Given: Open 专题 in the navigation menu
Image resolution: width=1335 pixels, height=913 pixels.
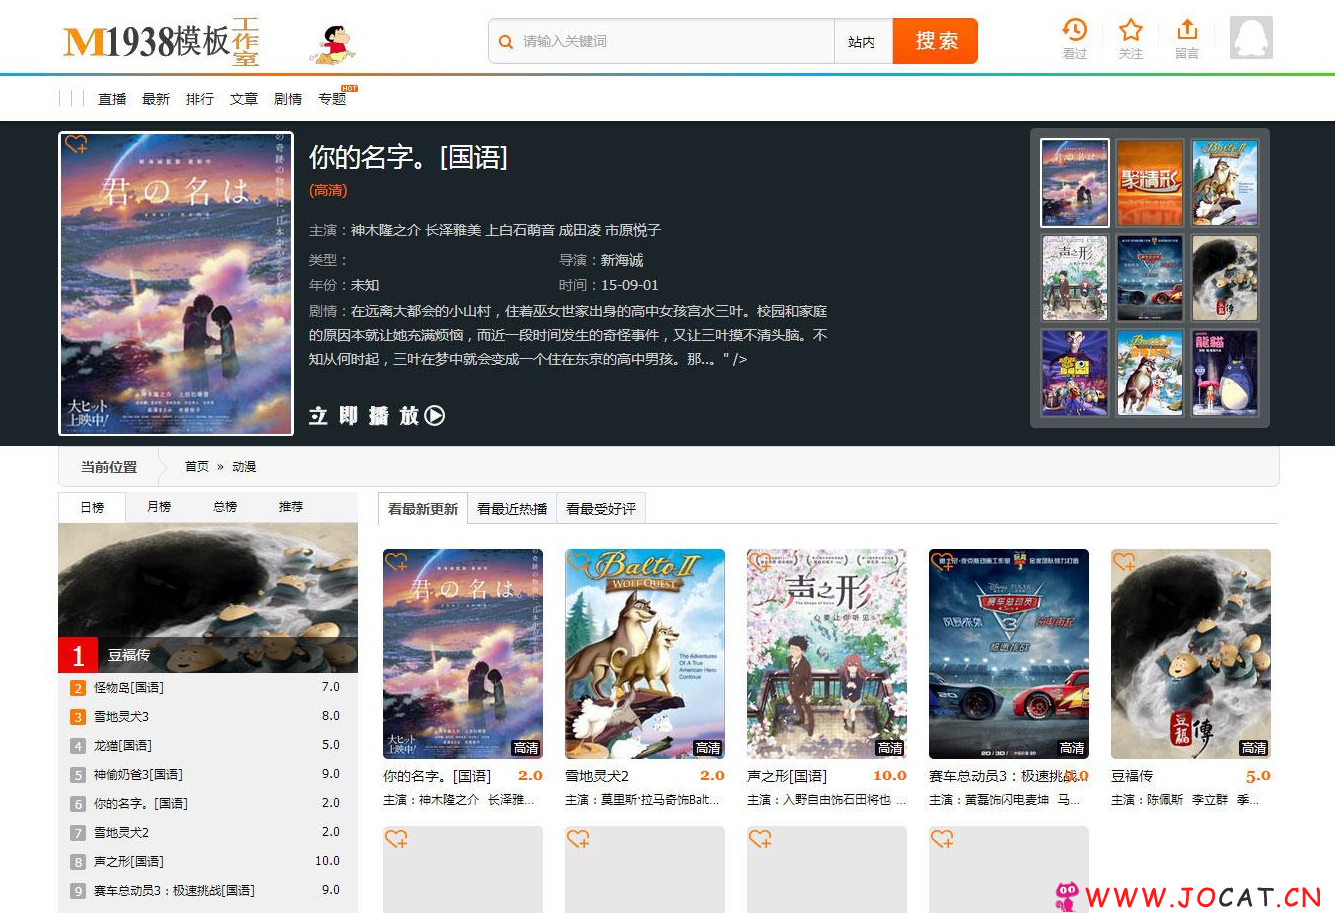Looking at the screenshot, I should point(332,99).
